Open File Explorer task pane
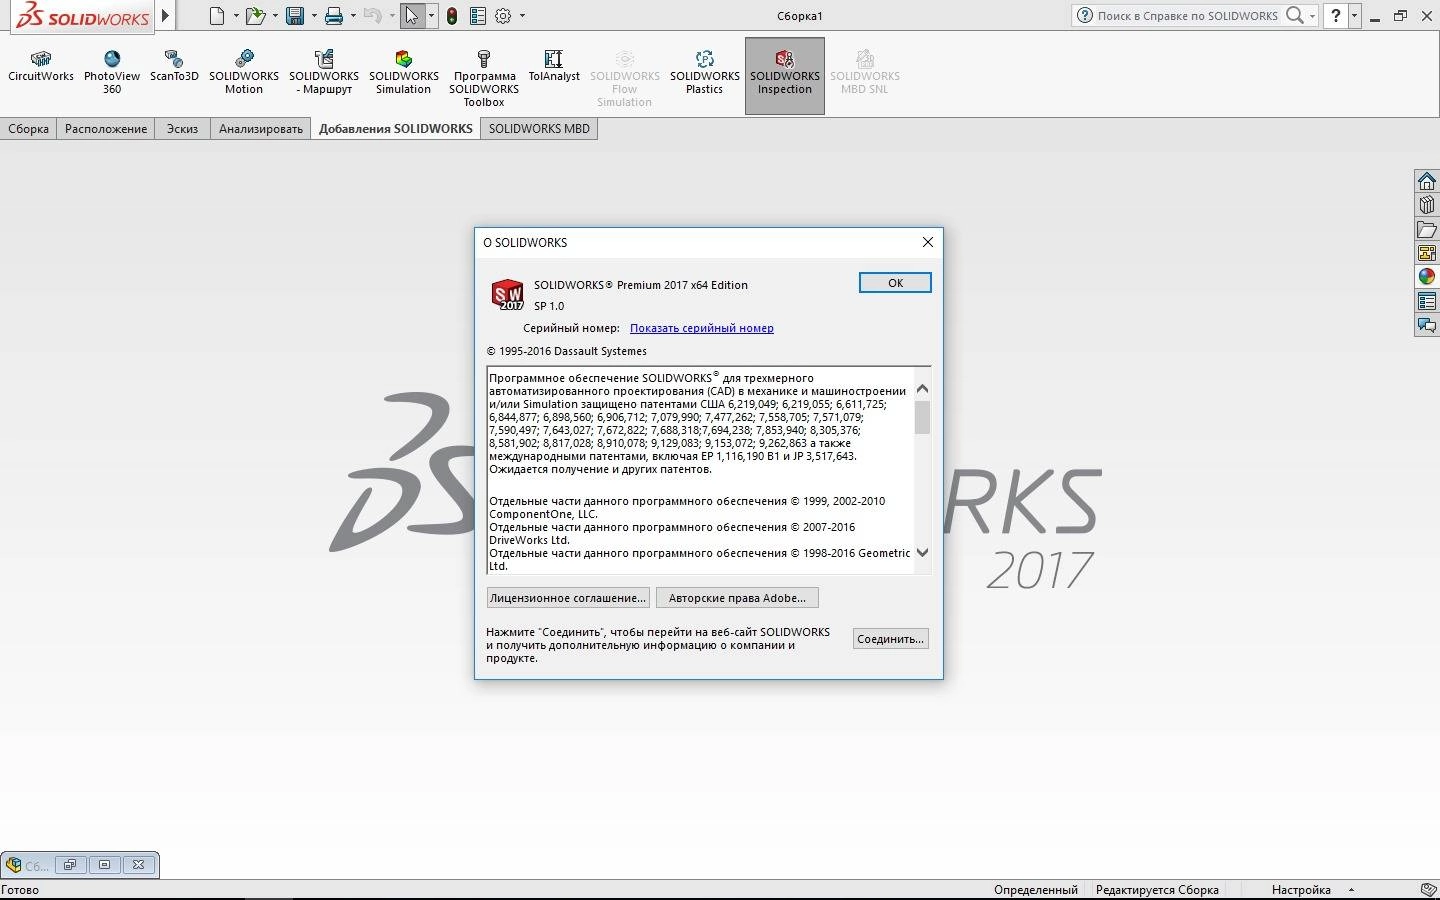 [1427, 229]
